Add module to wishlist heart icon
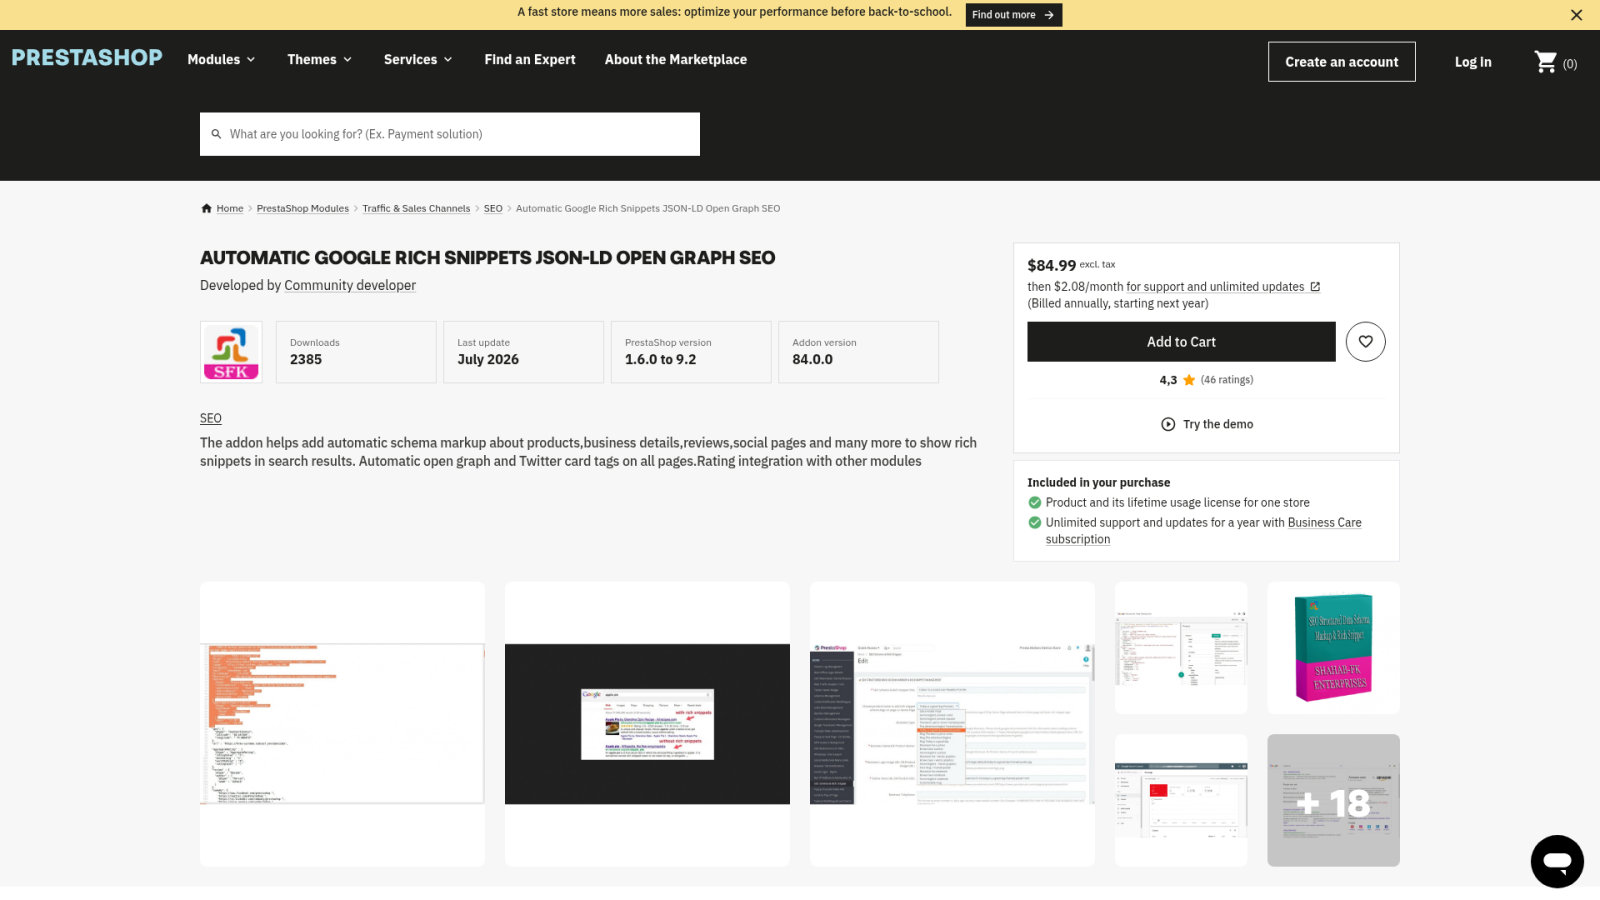This screenshot has width=1600, height=900. [1365, 342]
